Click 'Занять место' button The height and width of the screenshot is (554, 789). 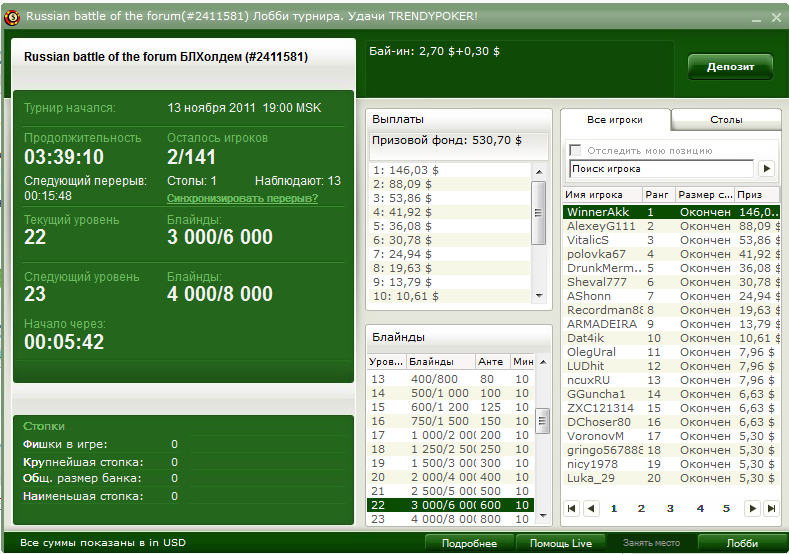(651, 543)
